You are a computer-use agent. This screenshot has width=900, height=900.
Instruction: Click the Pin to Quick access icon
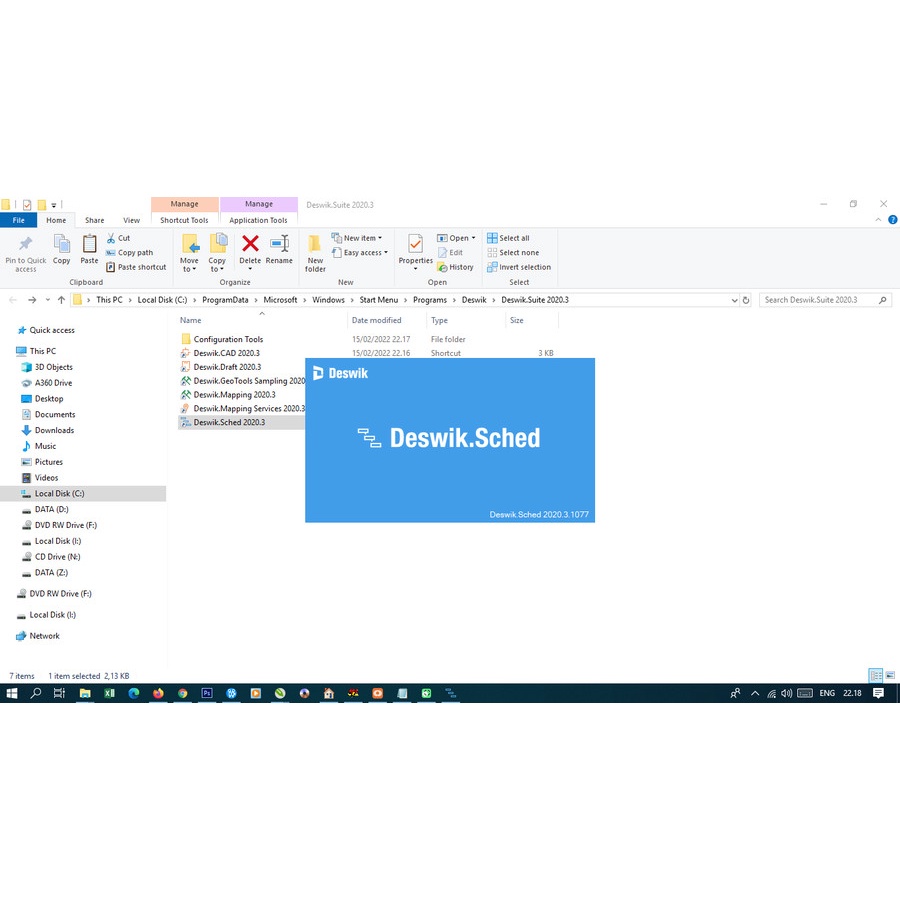tap(25, 245)
